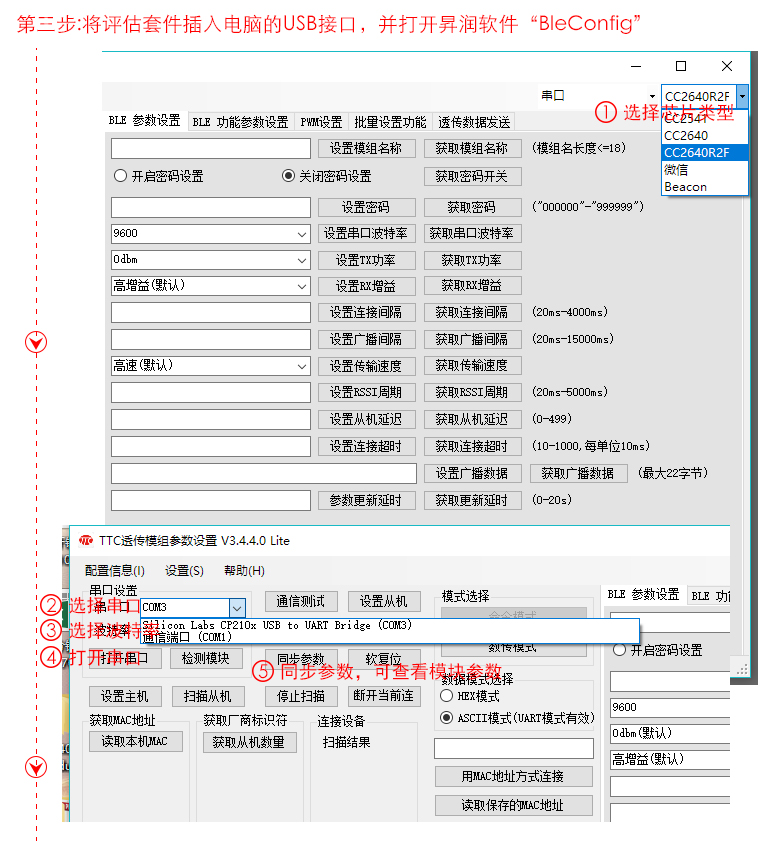Click 获取串口波特率 button
780x841 pixels.
(x=473, y=234)
